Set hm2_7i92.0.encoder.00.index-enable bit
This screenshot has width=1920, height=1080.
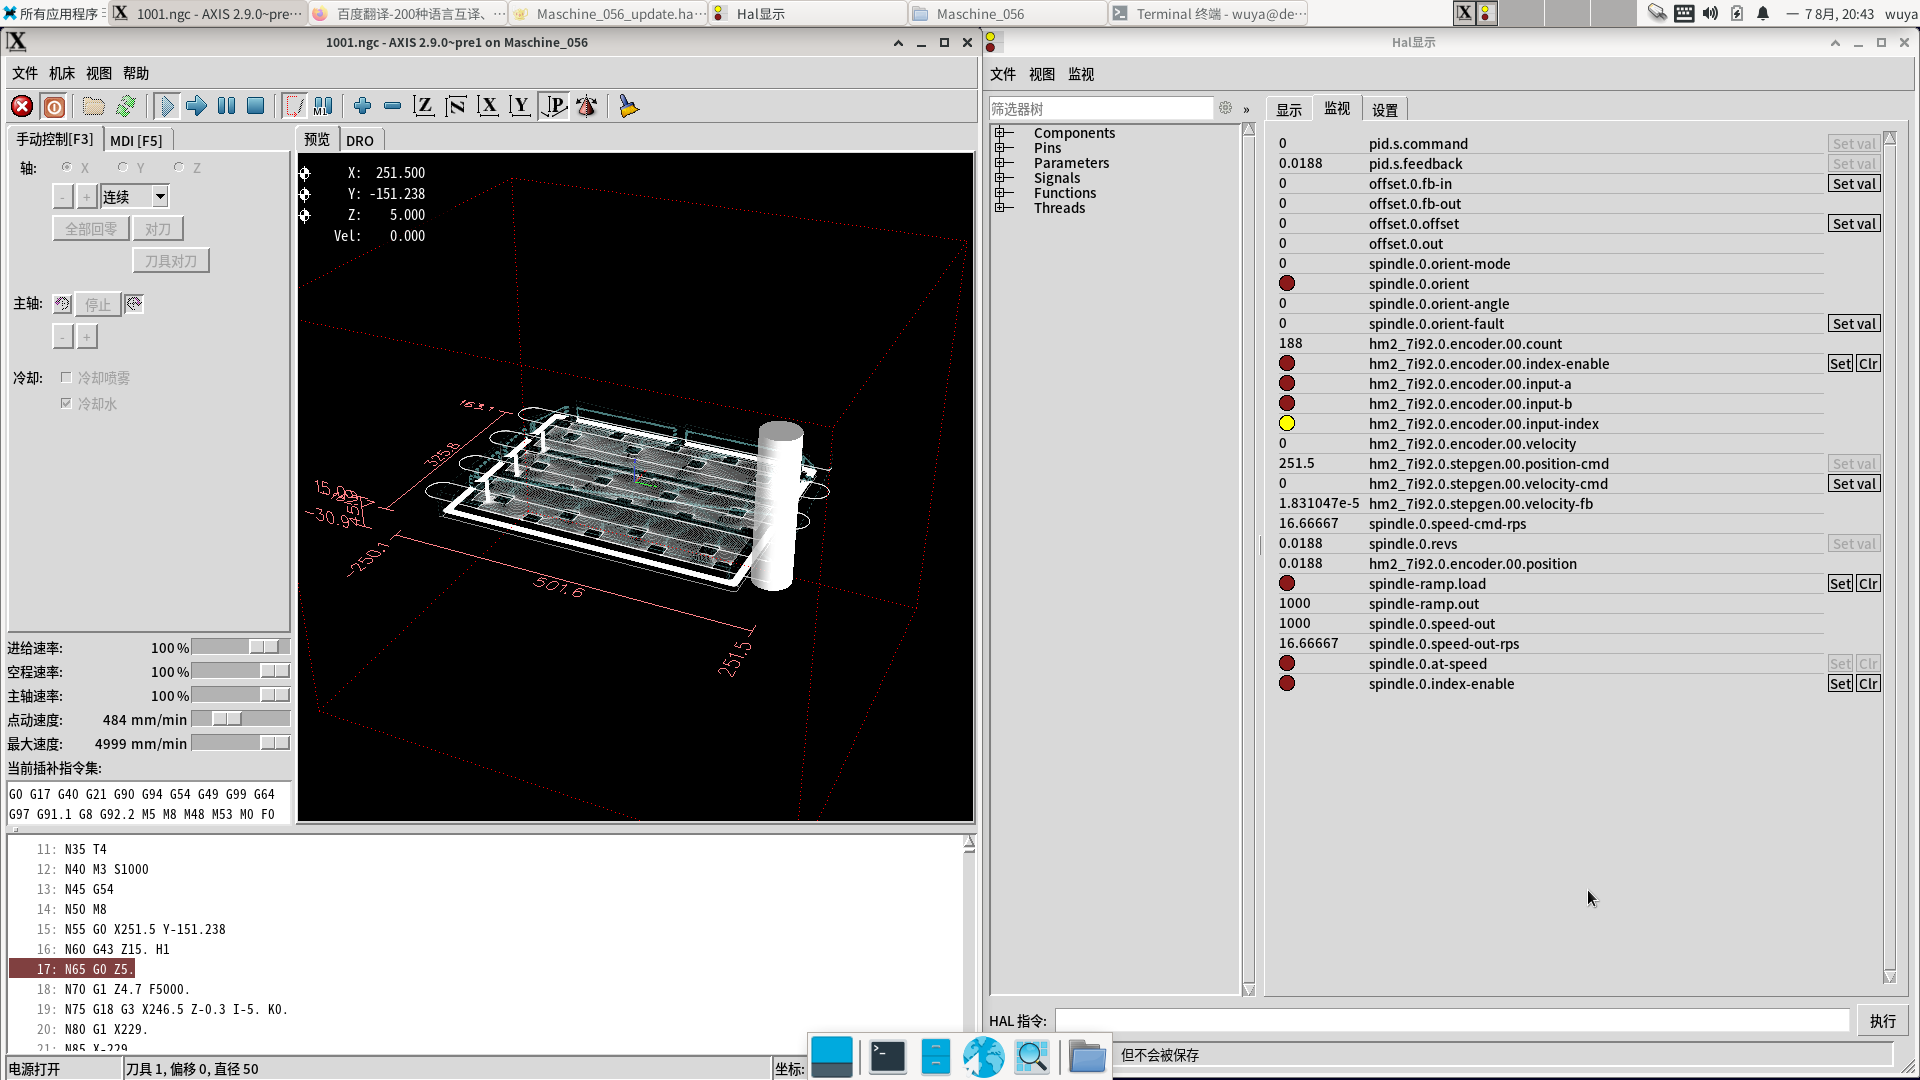click(1840, 364)
